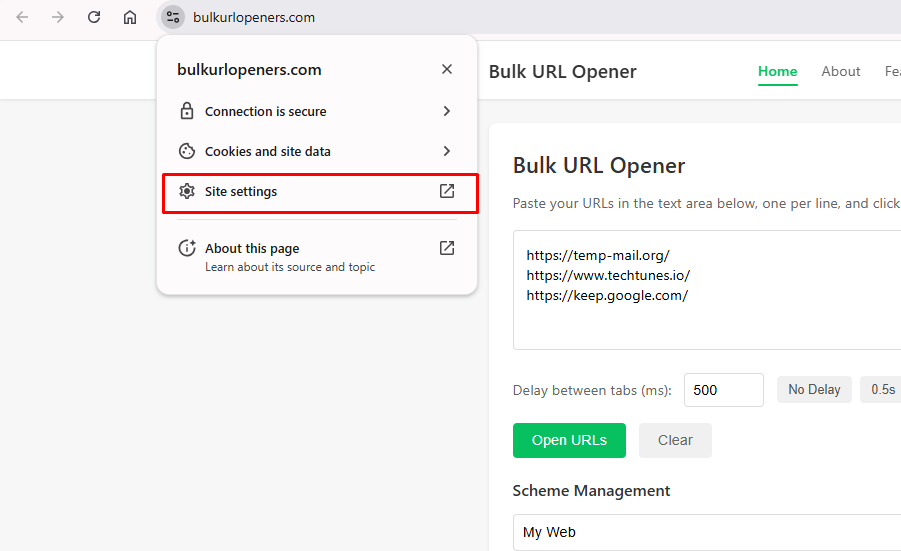Select the https://www.techtunes.io/ line
Viewport: 901px width, 551px height.
tap(608, 275)
